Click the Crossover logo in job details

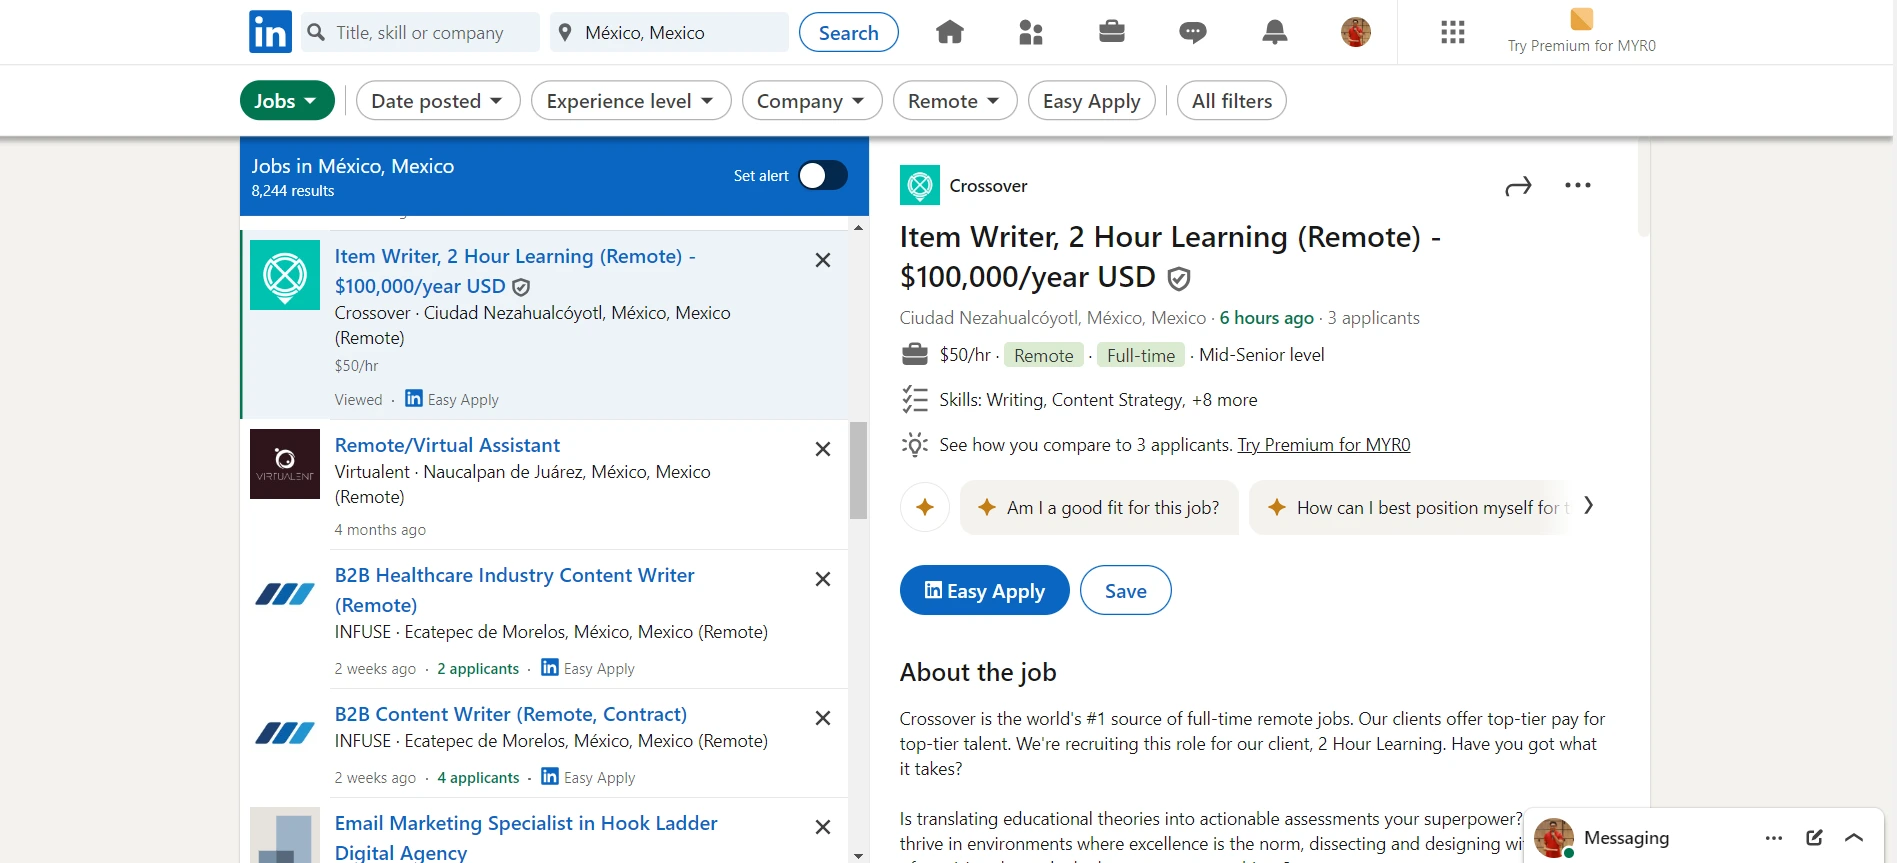[x=919, y=185]
